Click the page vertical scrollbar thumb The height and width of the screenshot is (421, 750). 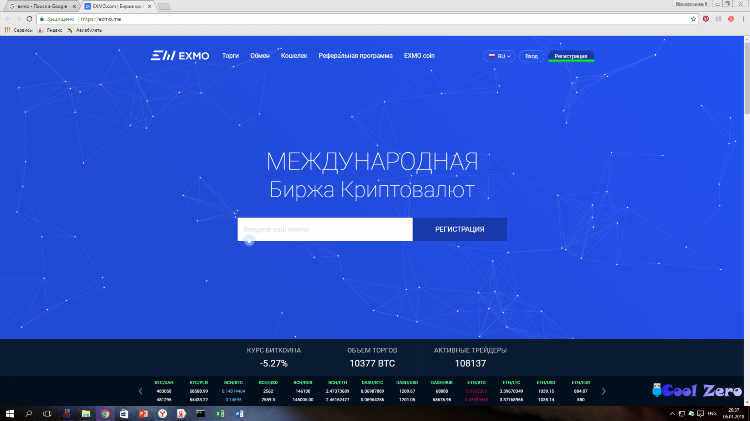click(747, 79)
